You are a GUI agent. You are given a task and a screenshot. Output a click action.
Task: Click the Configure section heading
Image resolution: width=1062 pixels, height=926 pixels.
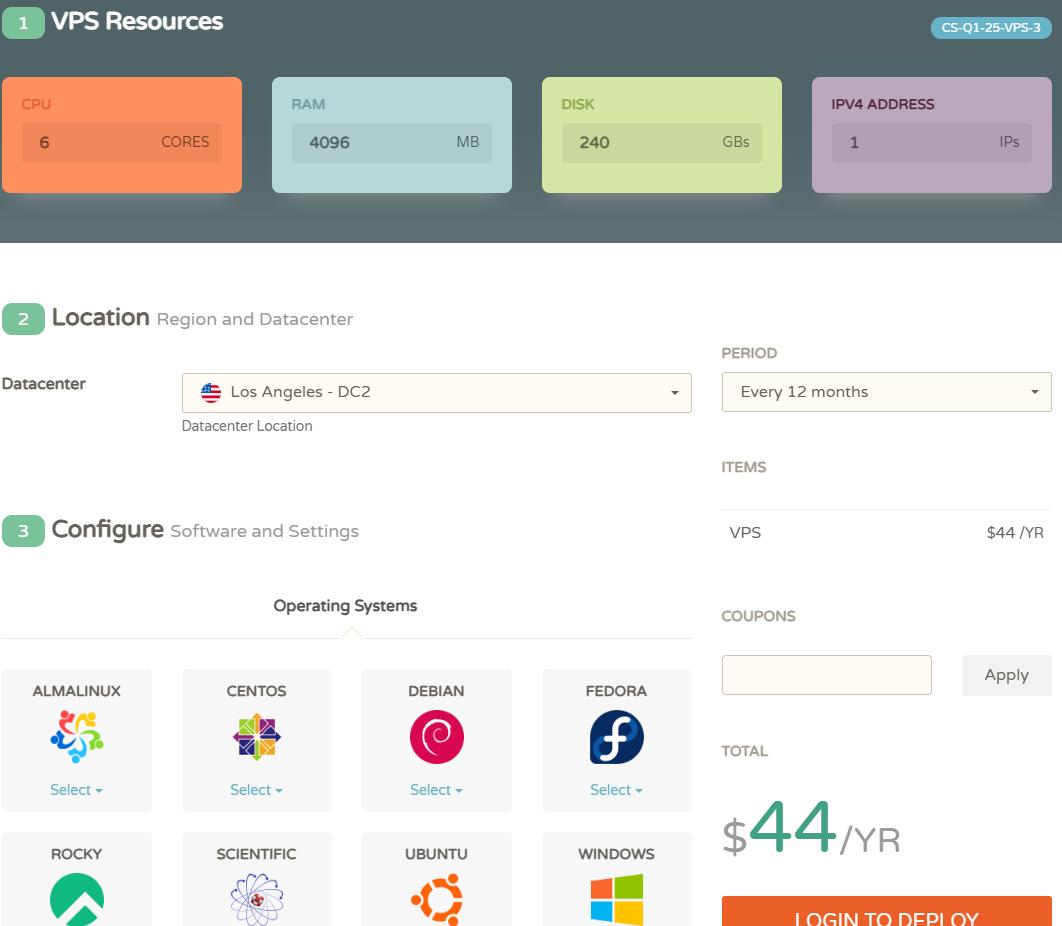tap(108, 530)
